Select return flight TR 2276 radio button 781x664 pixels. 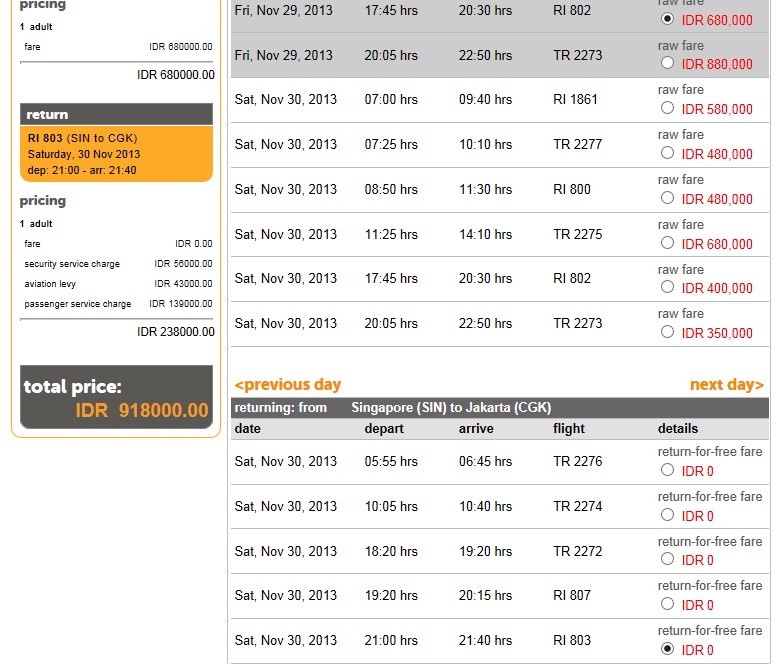coord(667,470)
